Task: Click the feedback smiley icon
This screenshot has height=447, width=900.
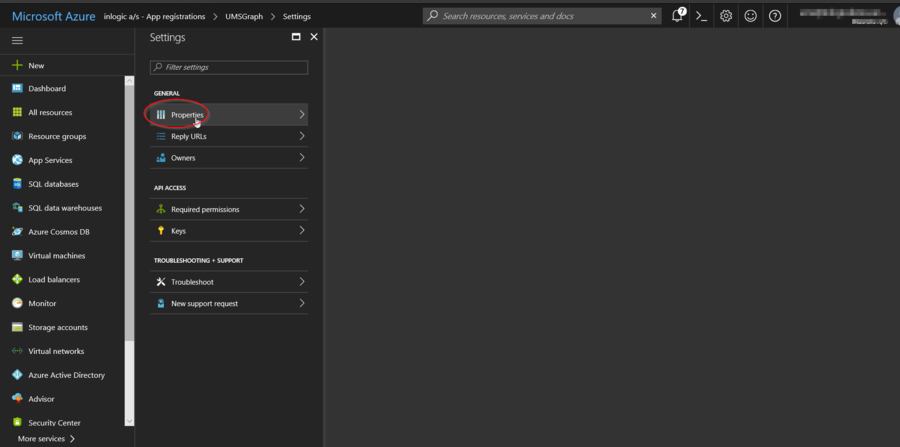Action: [x=750, y=16]
